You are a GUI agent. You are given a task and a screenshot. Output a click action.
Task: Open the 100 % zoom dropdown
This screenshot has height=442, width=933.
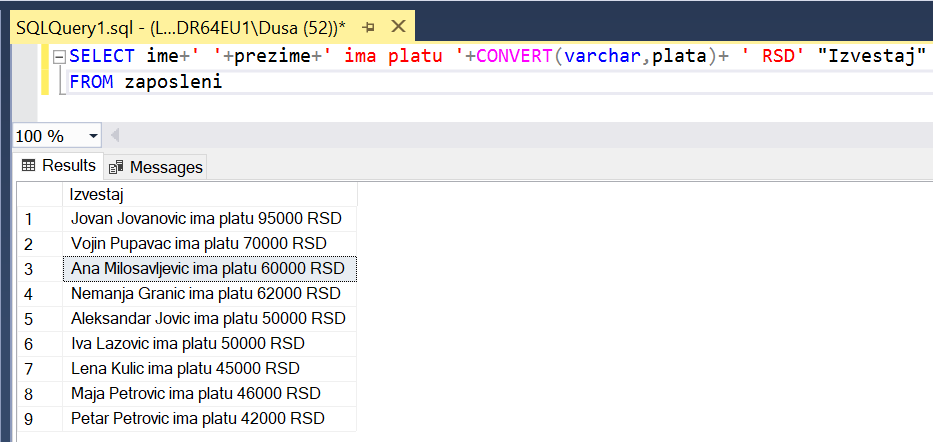click(94, 136)
